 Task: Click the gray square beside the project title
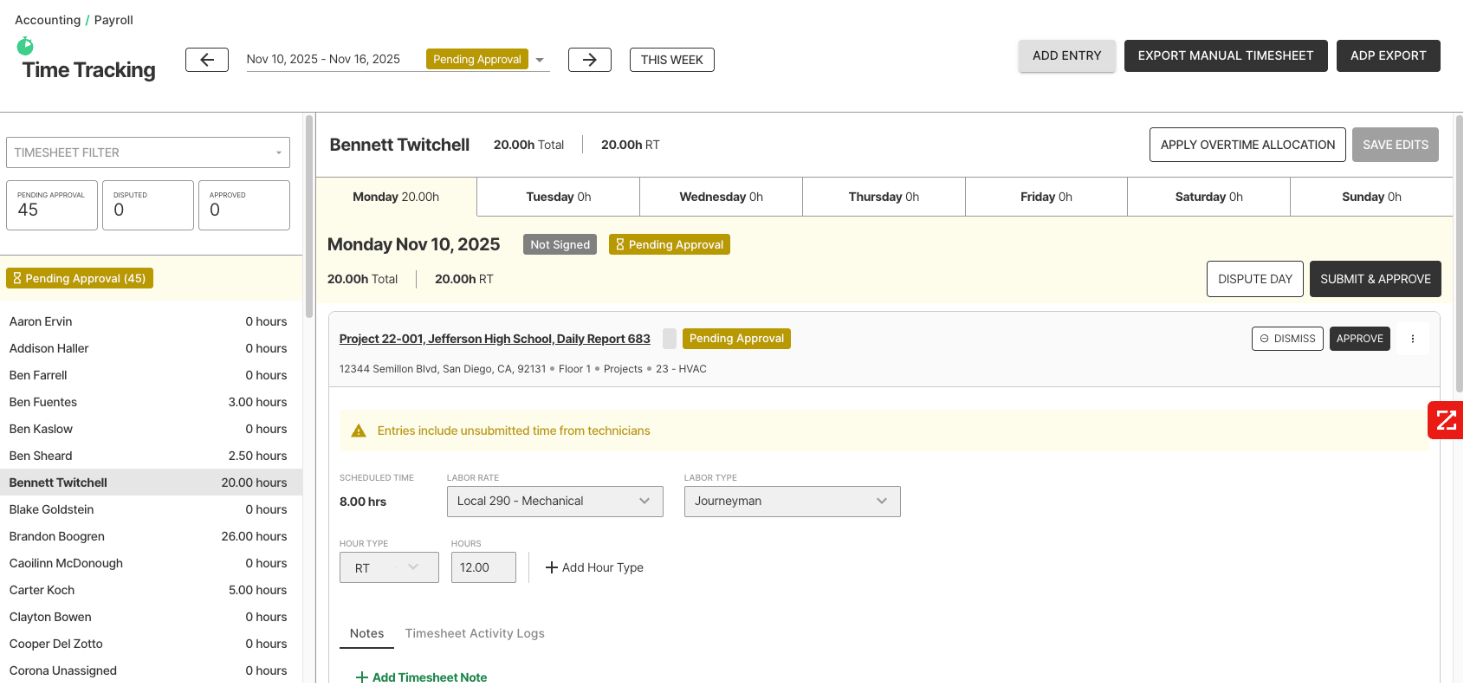[x=669, y=339]
